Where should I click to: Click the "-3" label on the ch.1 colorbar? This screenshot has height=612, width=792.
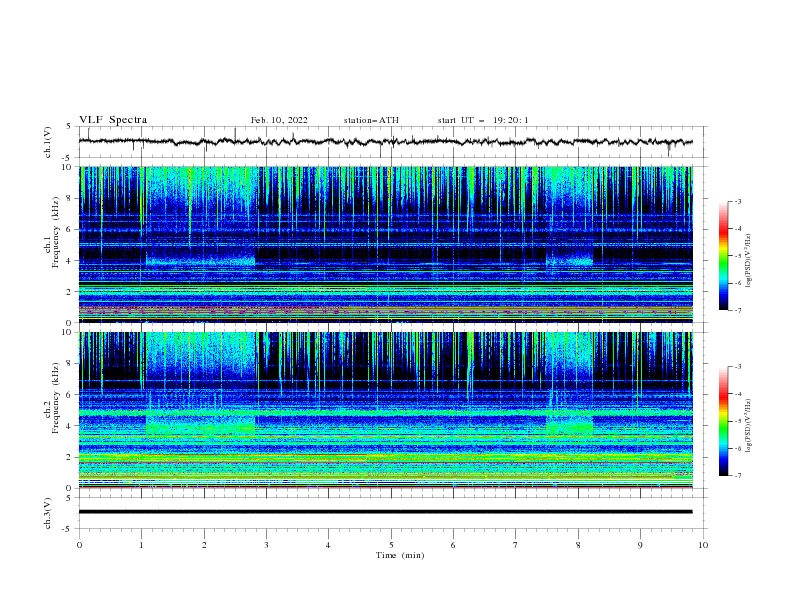pyautogui.click(x=737, y=201)
